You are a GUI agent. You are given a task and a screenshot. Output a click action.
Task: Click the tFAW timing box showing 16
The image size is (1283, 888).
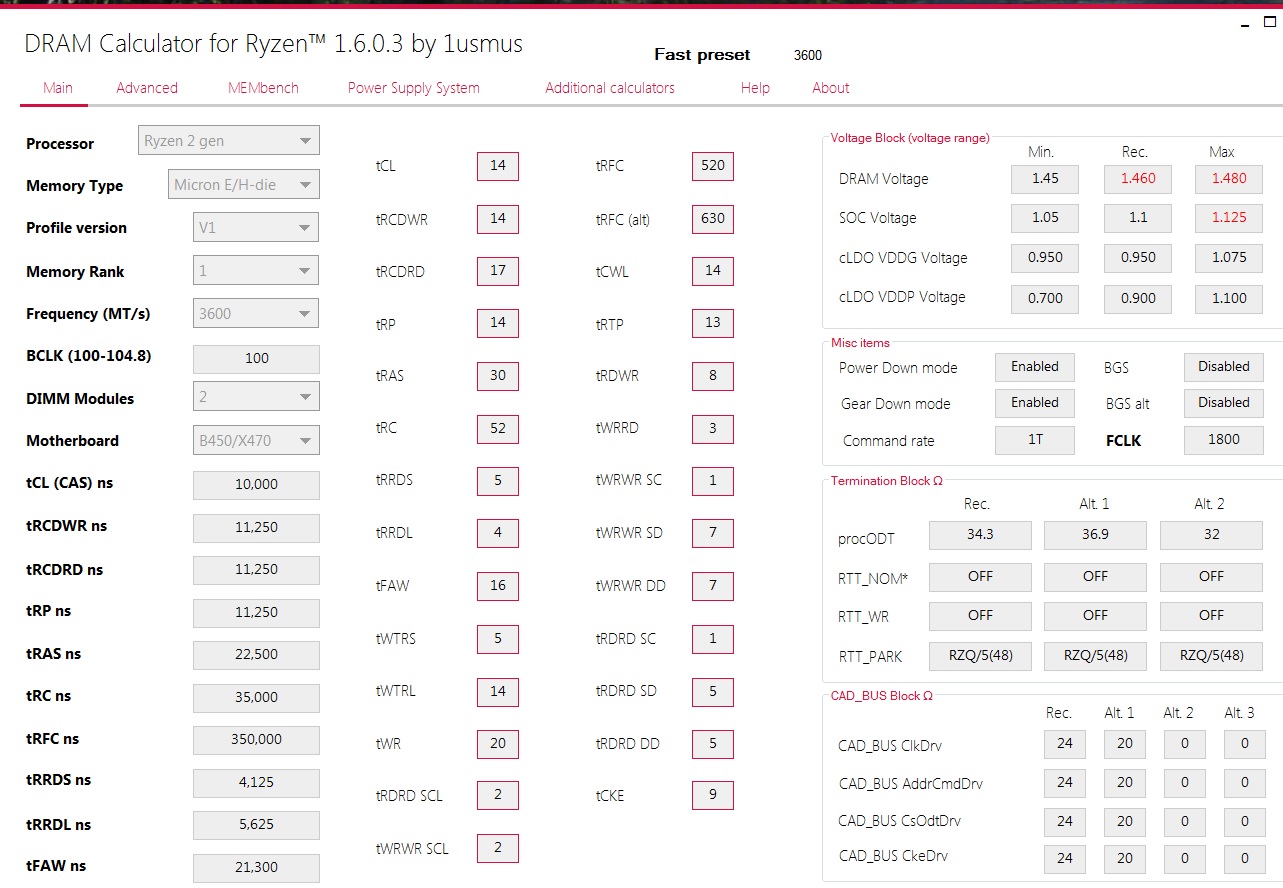(498, 586)
